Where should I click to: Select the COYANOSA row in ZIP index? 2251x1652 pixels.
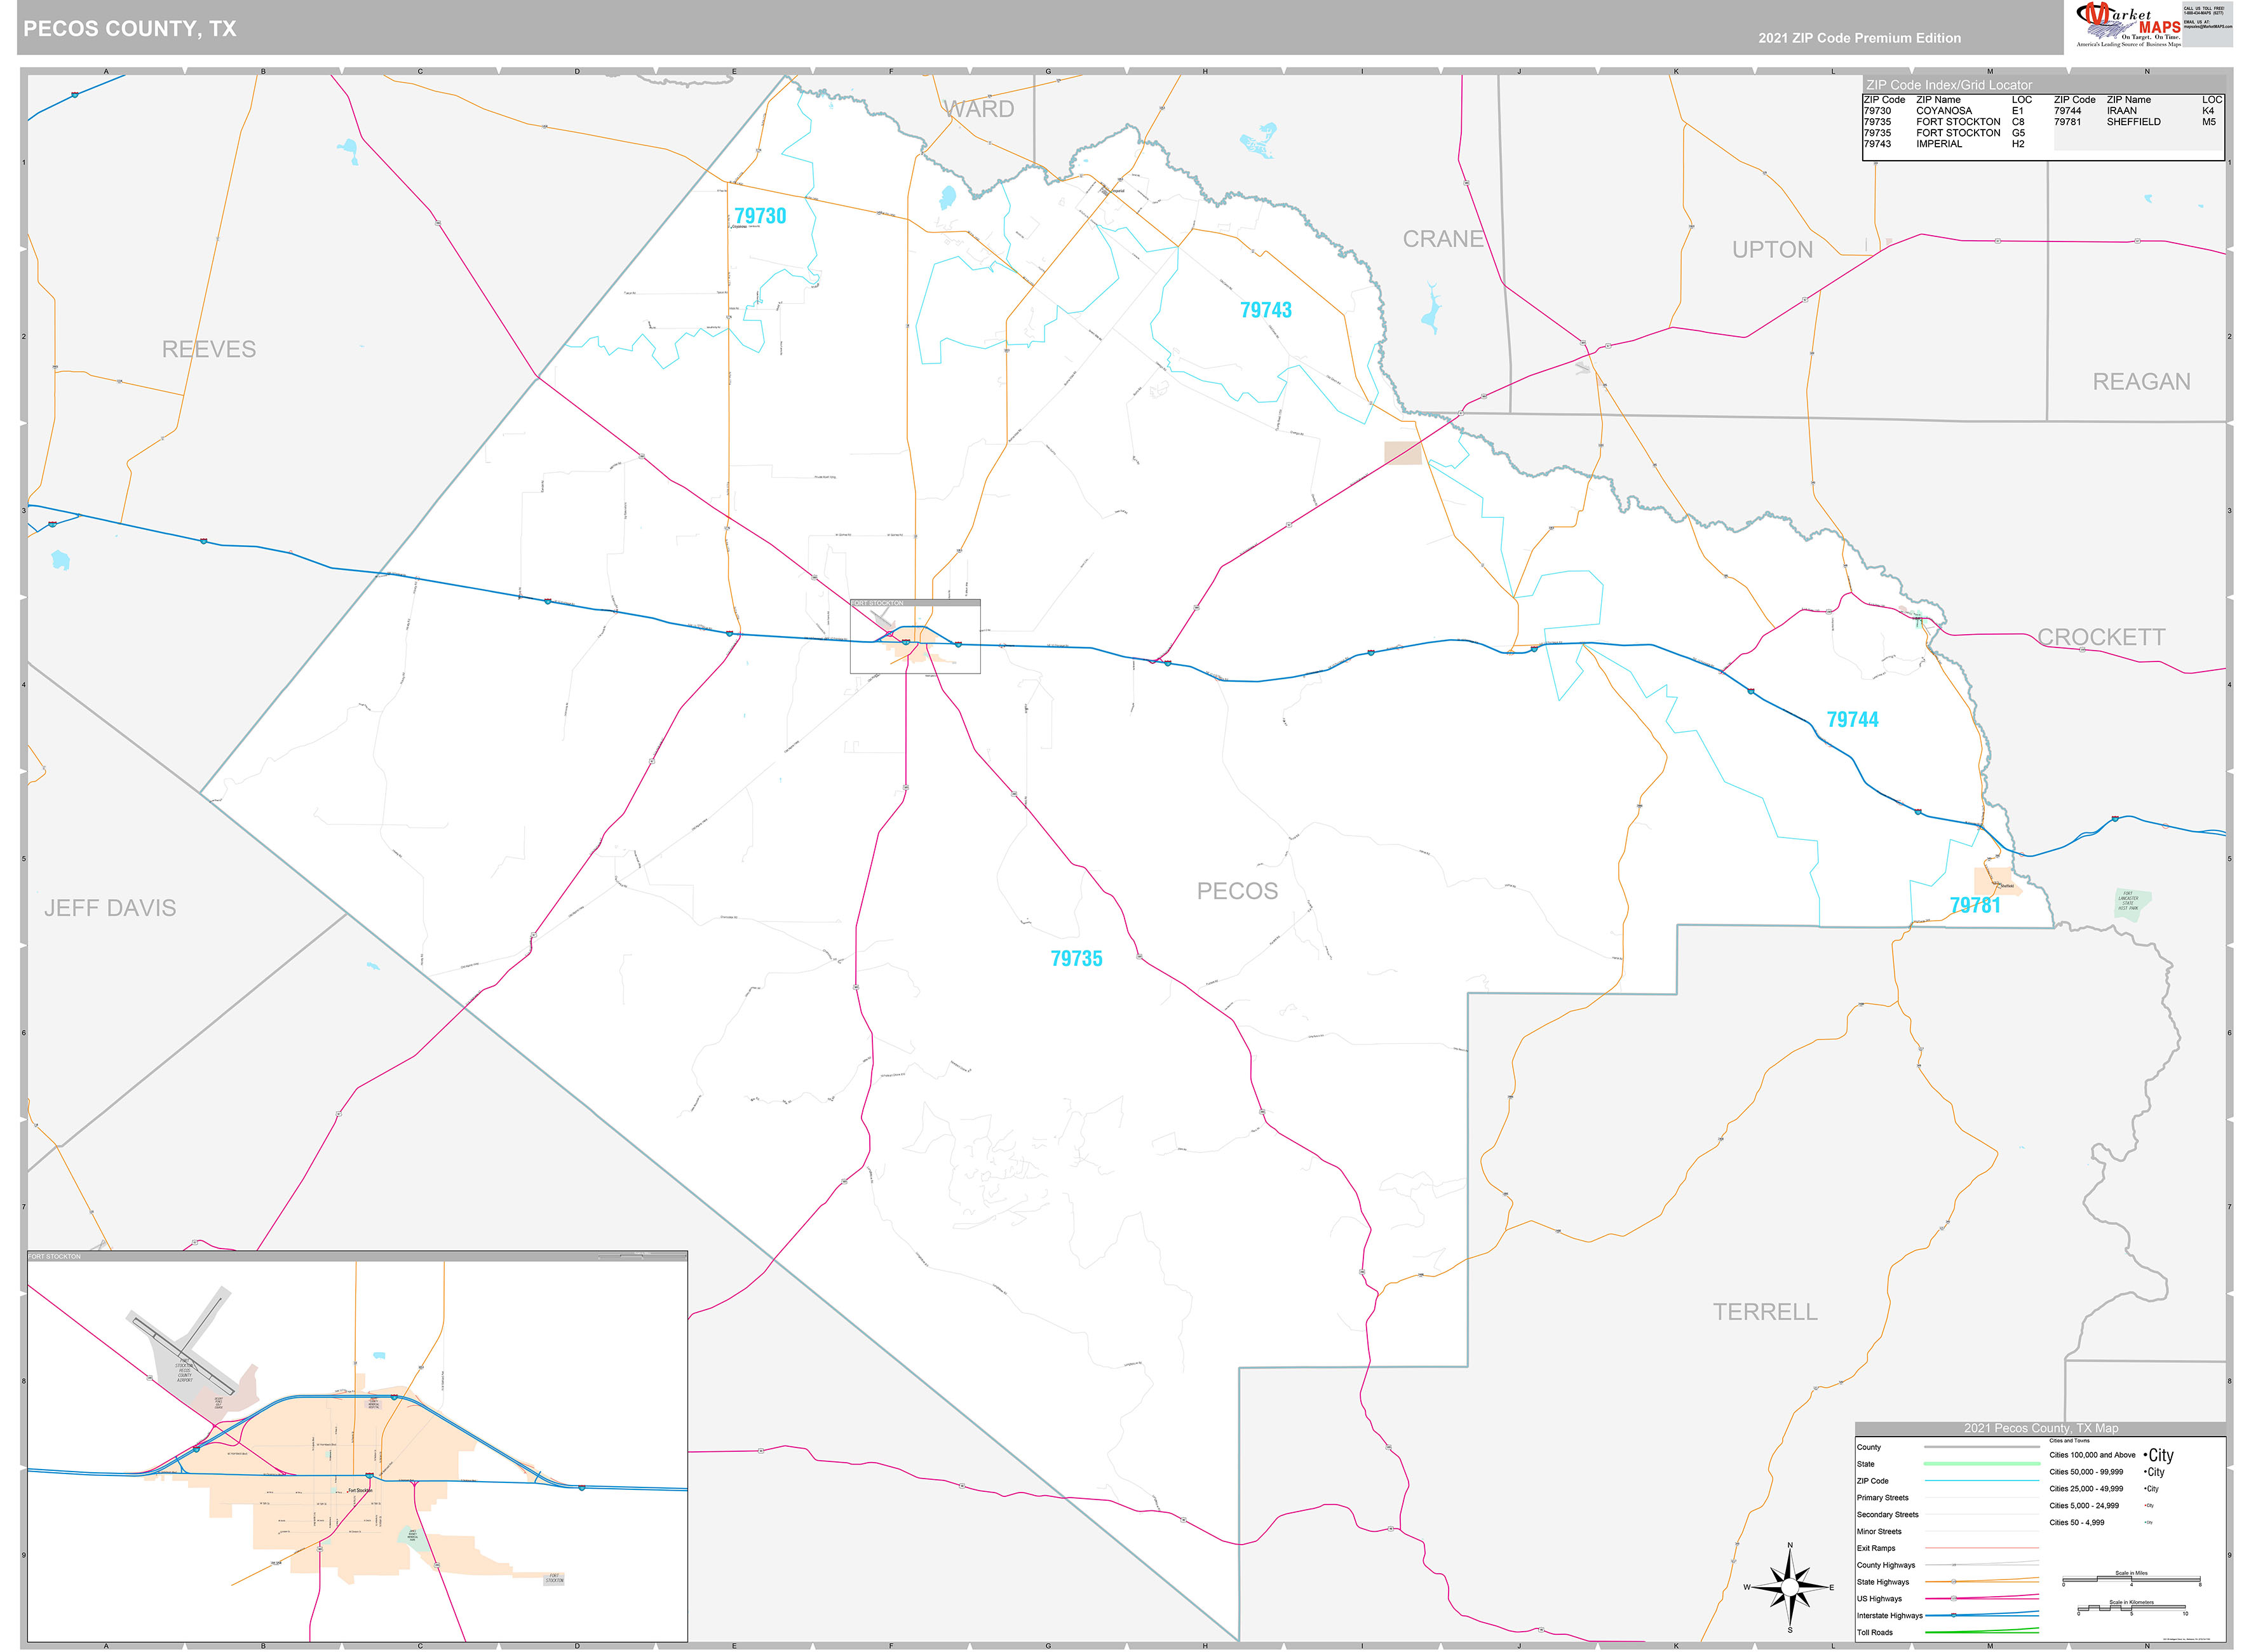pyautogui.click(x=1944, y=111)
